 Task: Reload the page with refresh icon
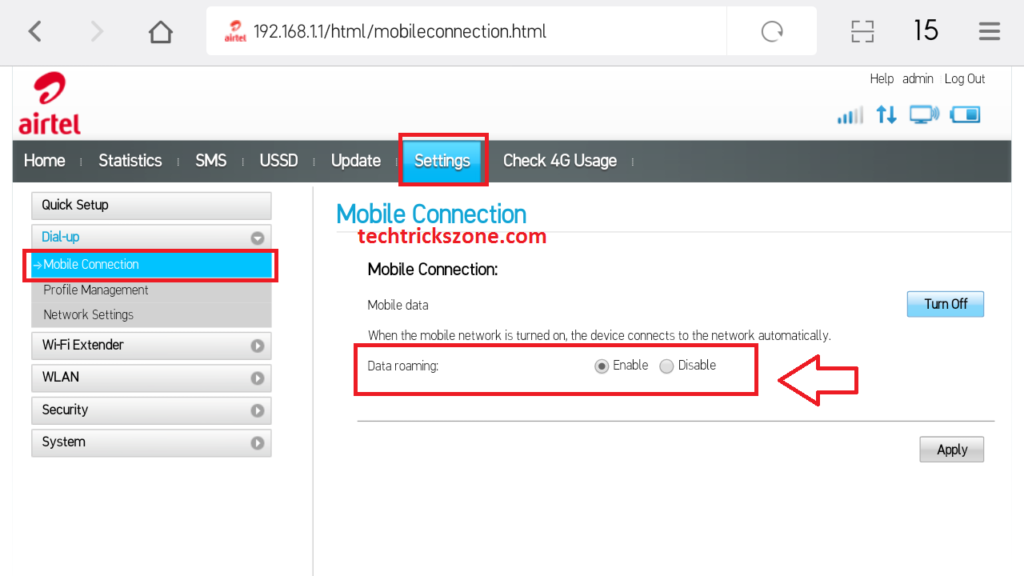tap(772, 32)
